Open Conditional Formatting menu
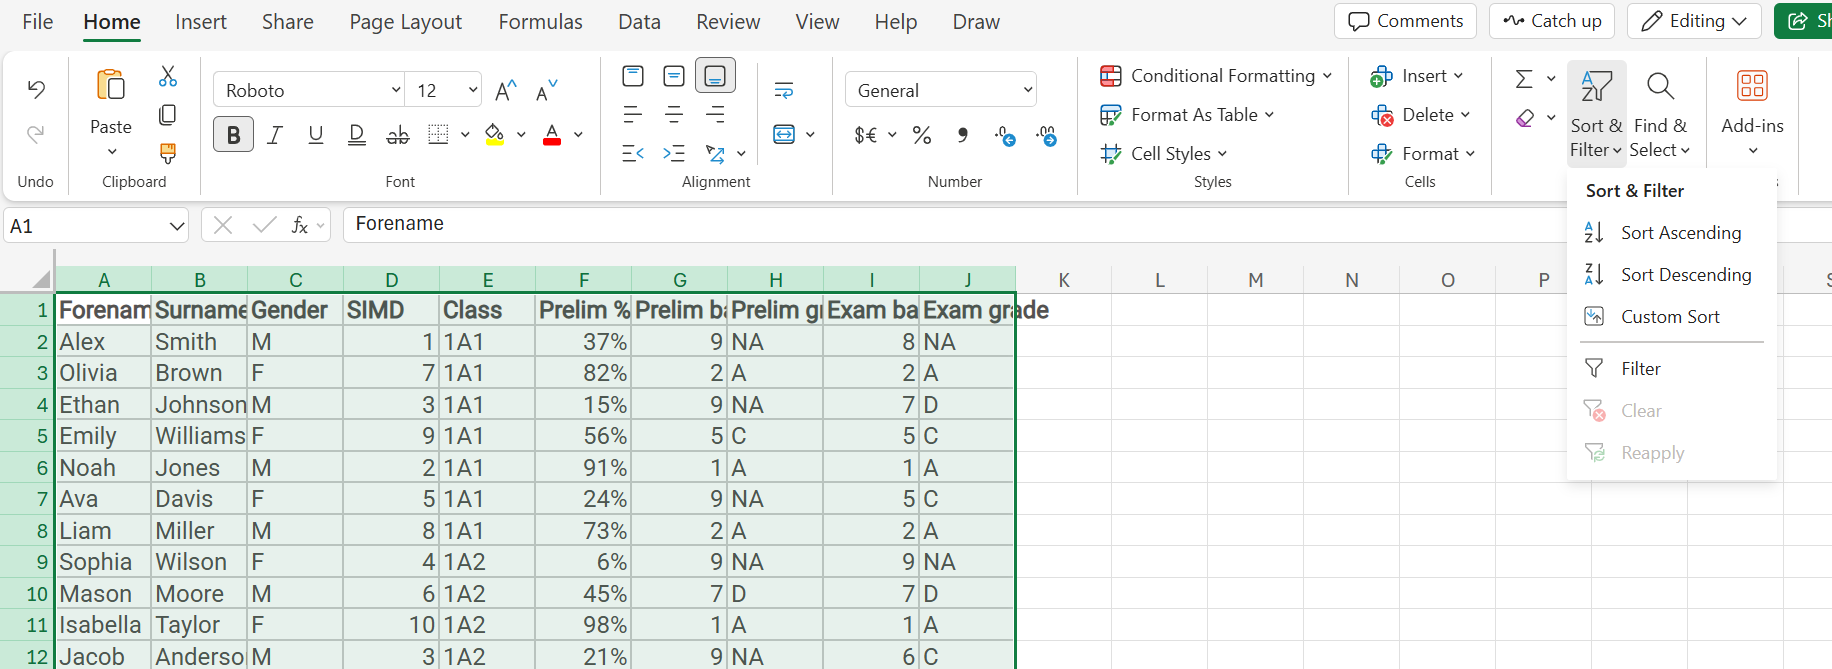The height and width of the screenshot is (669, 1832). point(1216,76)
